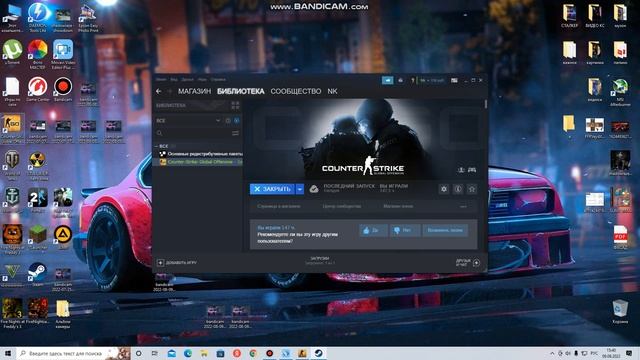Screen dimensions: 640x360
Task: Open Bandicam red record desktop icon
Action: (x=63, y=89)
